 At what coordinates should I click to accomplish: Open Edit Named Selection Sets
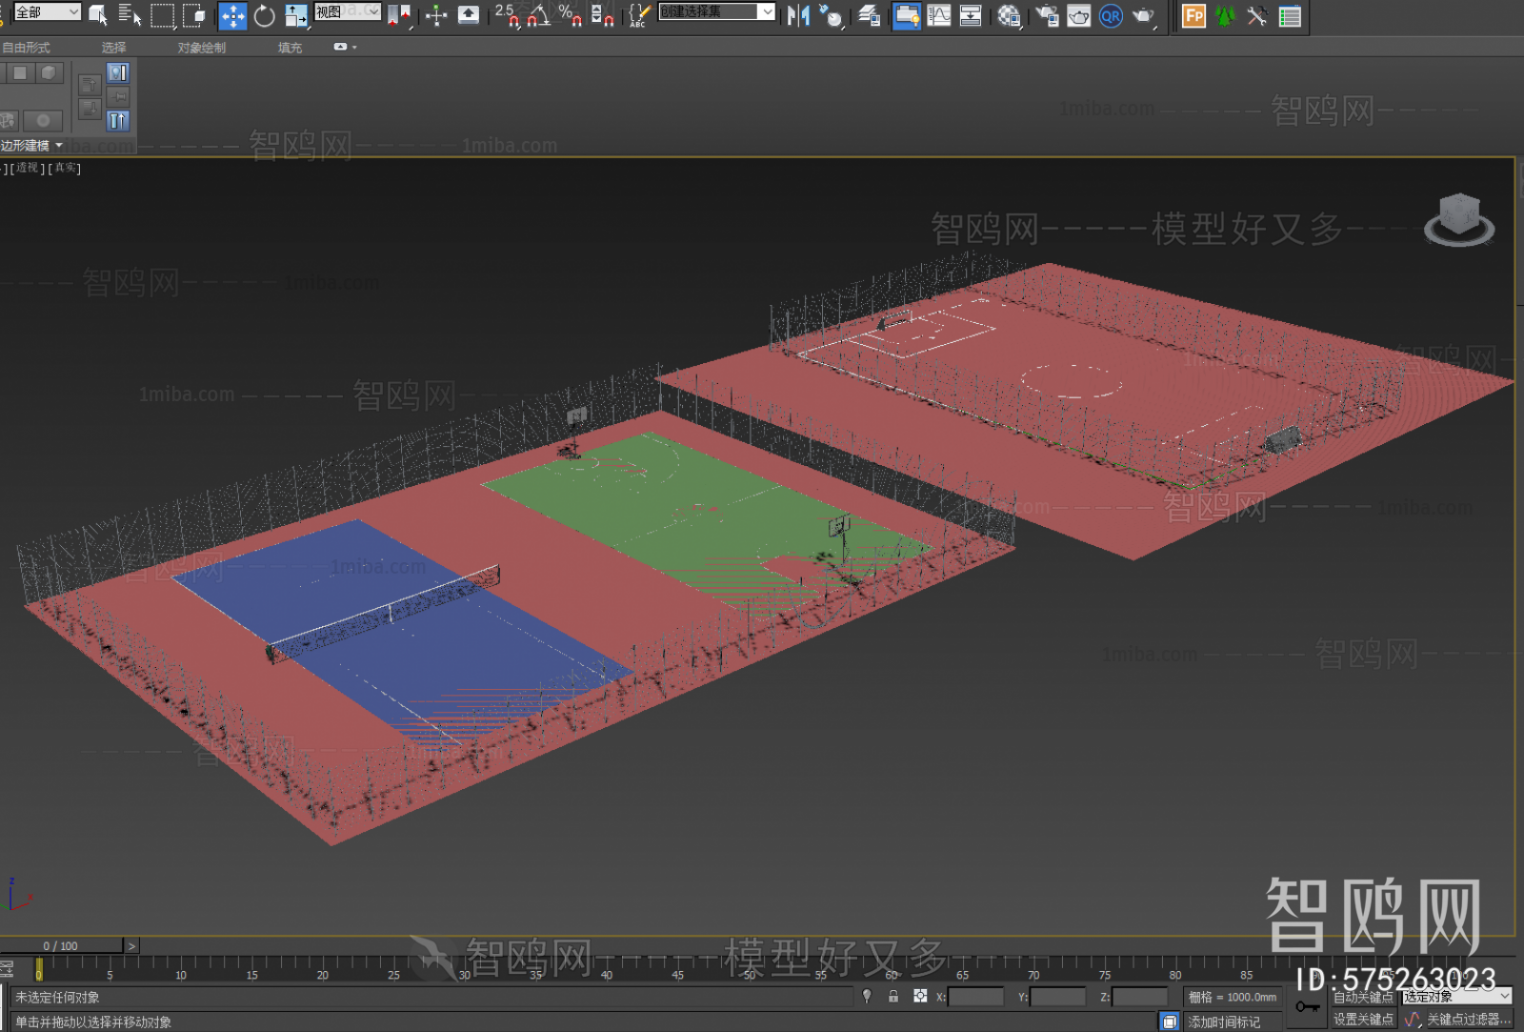(639, 15)
